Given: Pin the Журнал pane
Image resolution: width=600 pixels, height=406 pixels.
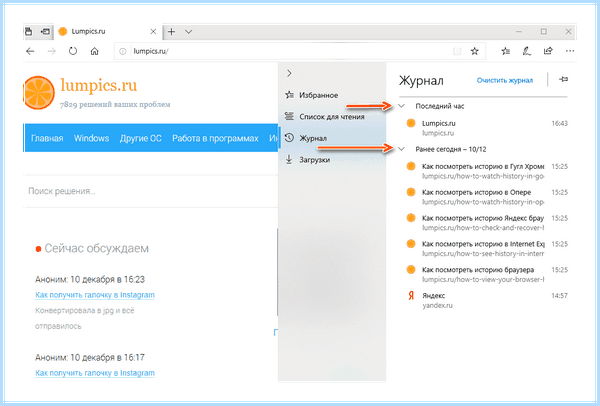Looking at the screenshot, I should coord(563,79).
